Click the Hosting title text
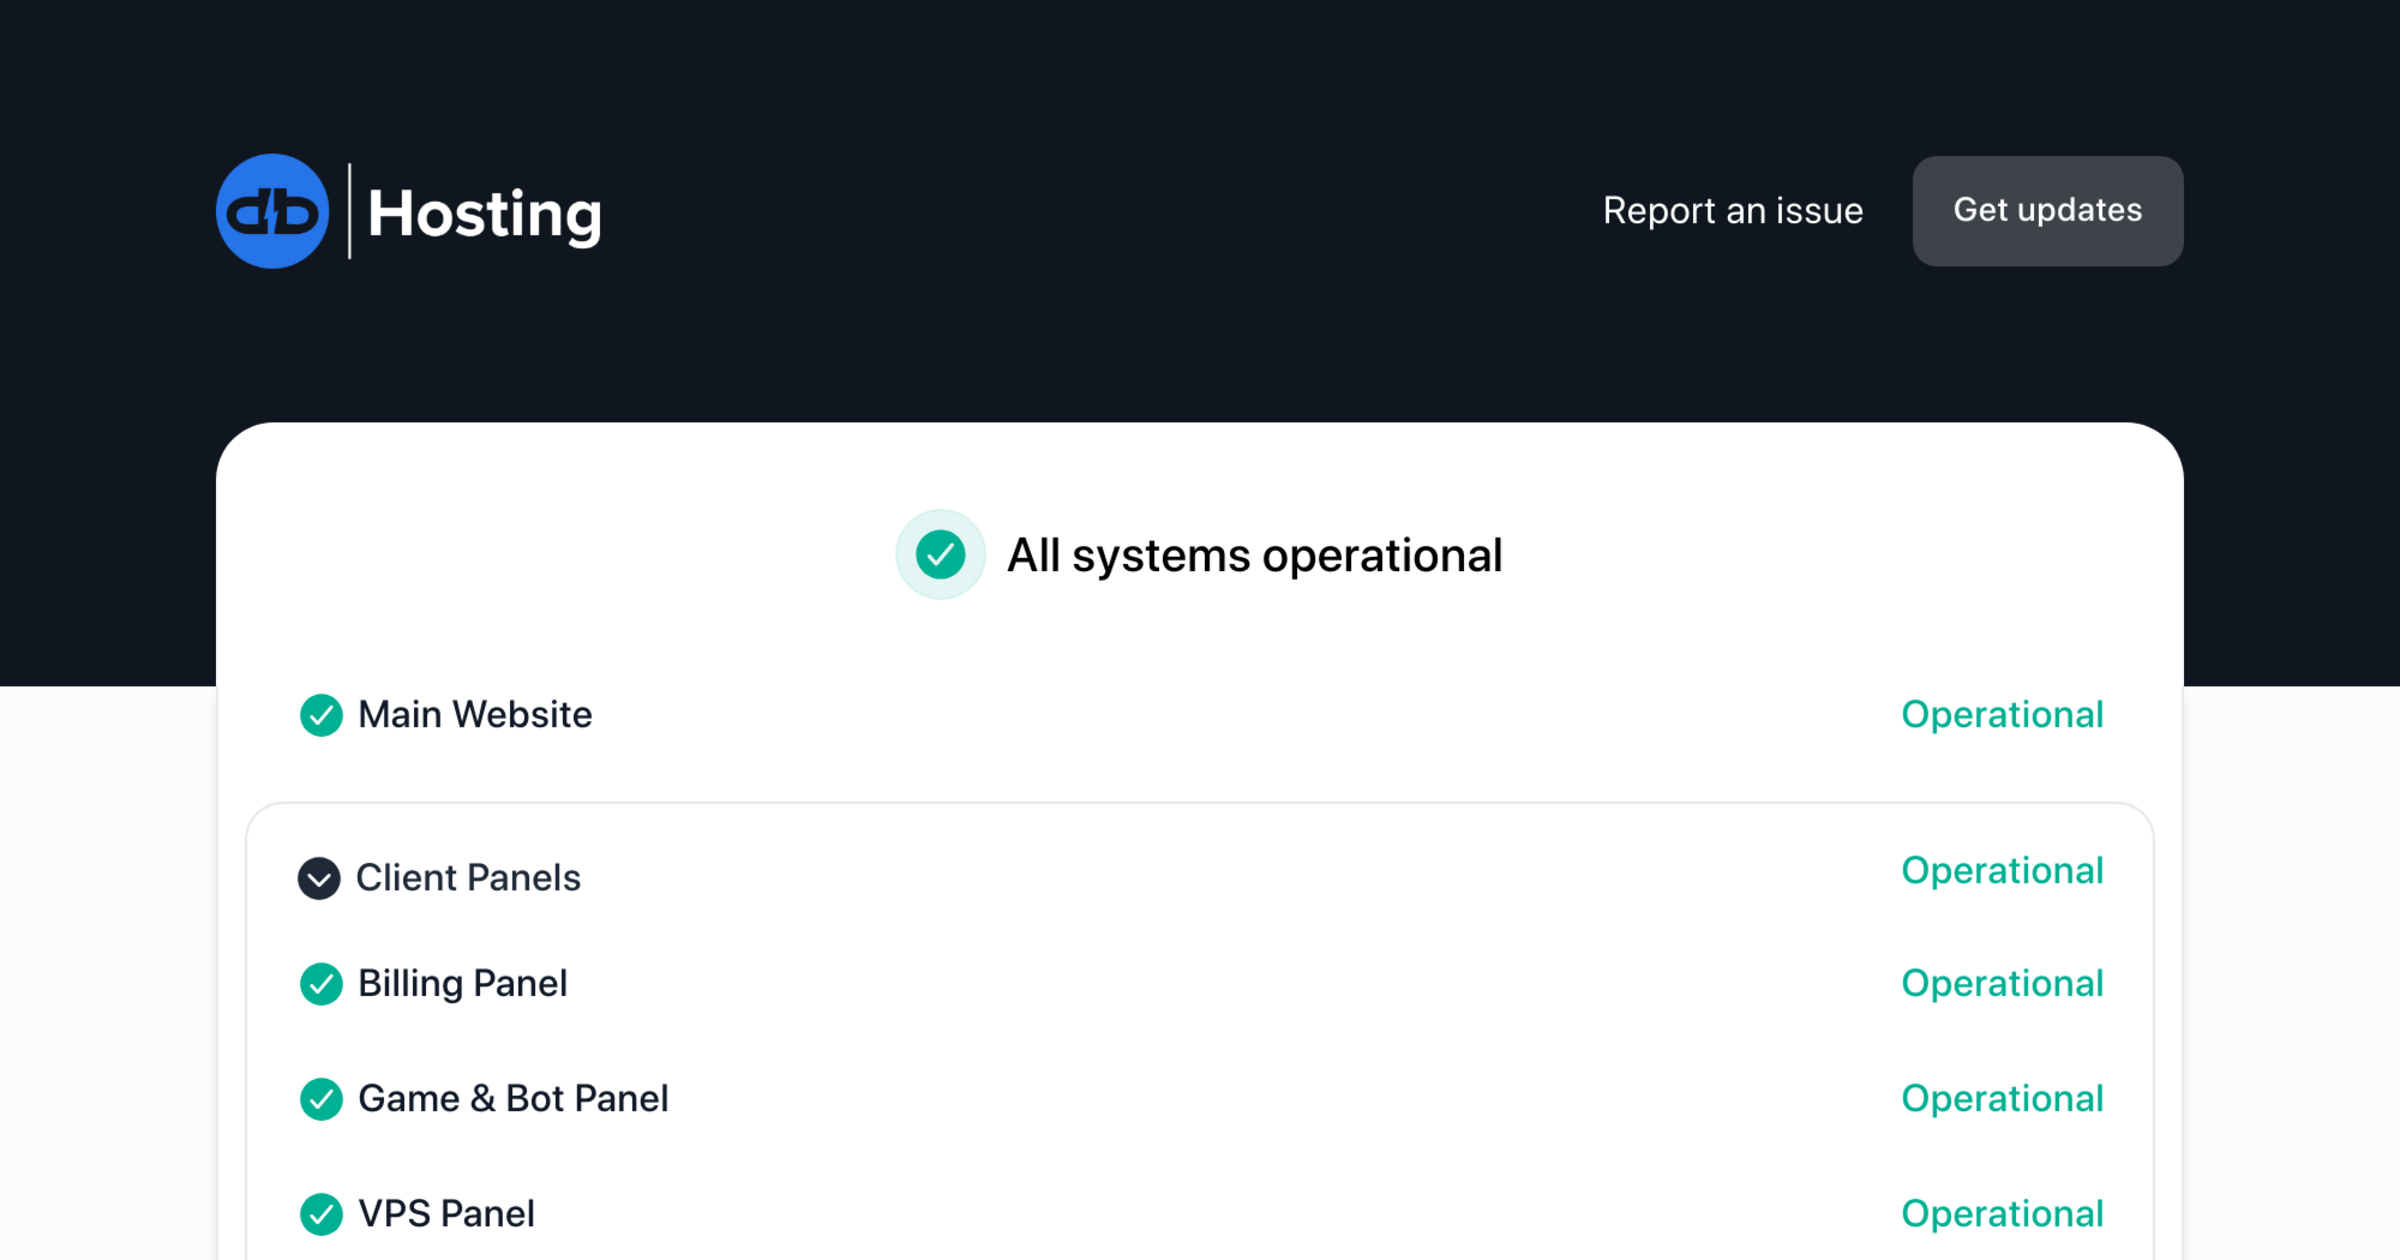The width and height of the screenshot is (2400, 1260). (483, 213)
